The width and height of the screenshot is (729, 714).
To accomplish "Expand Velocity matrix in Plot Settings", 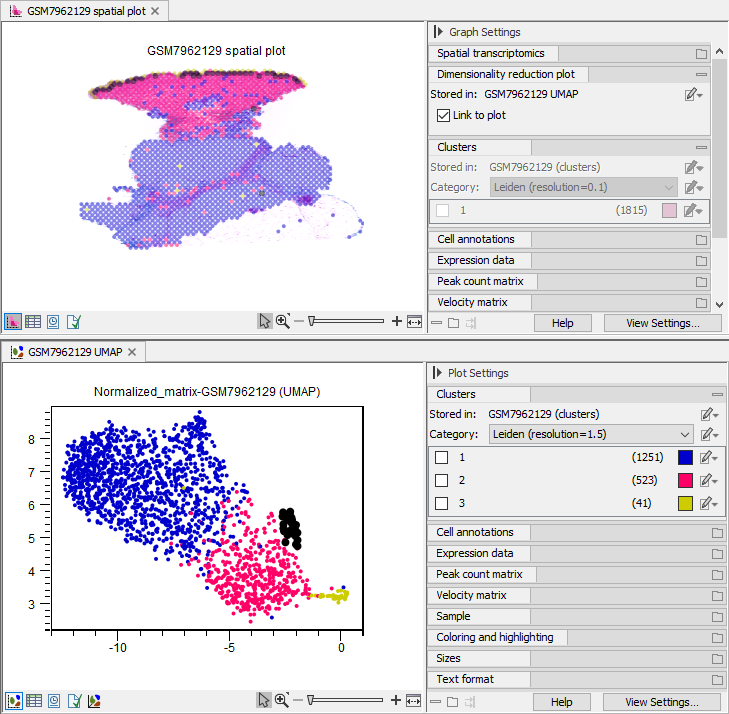I will (x=717, y=596).
